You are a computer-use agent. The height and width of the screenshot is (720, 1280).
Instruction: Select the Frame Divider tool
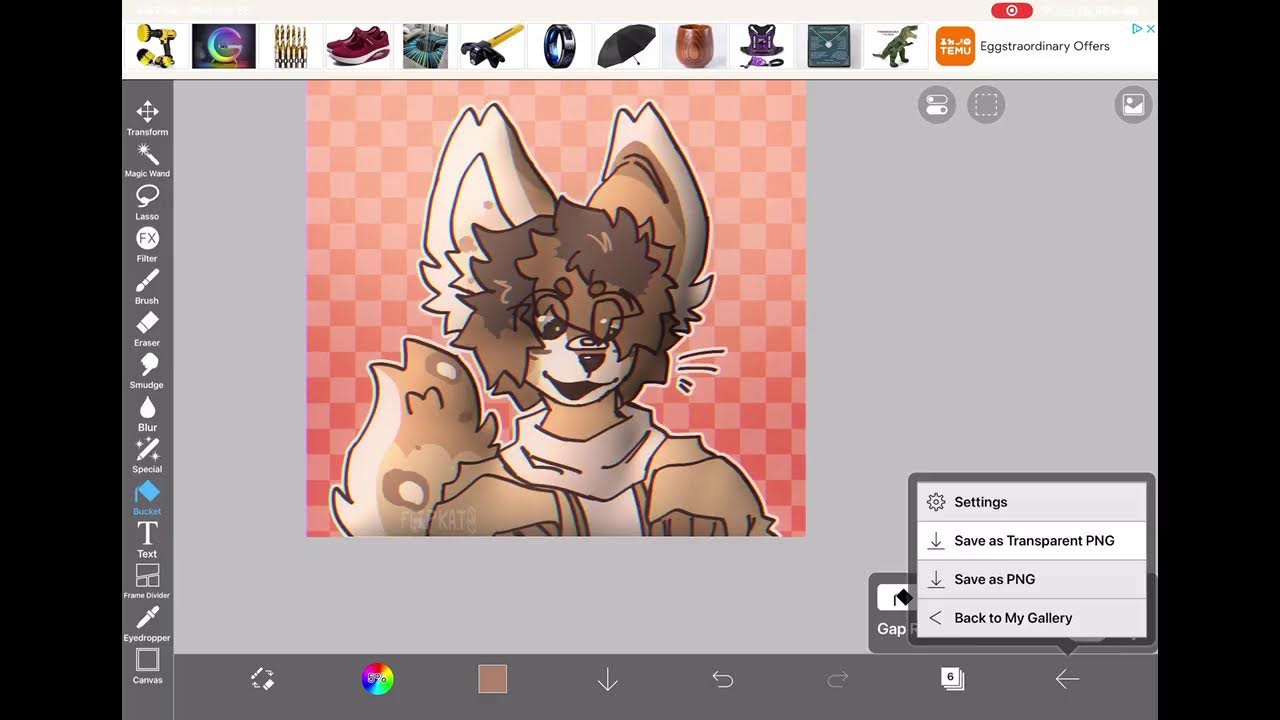pos(147,582)
